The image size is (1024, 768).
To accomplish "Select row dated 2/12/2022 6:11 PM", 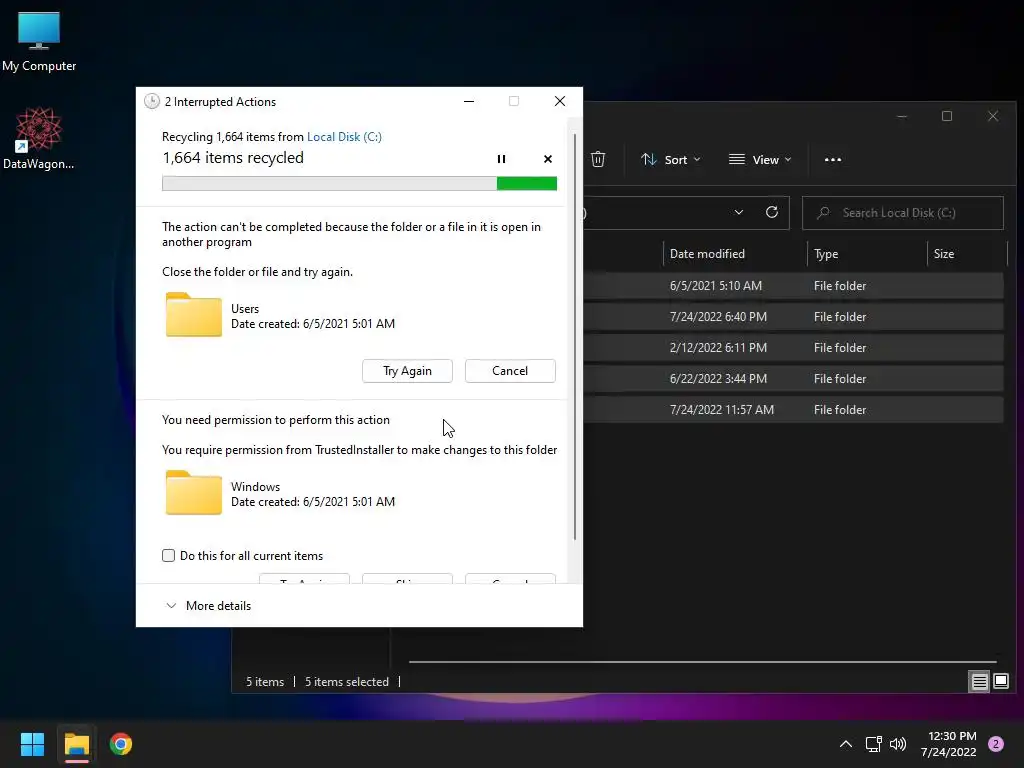I will [x=793, y=348].
